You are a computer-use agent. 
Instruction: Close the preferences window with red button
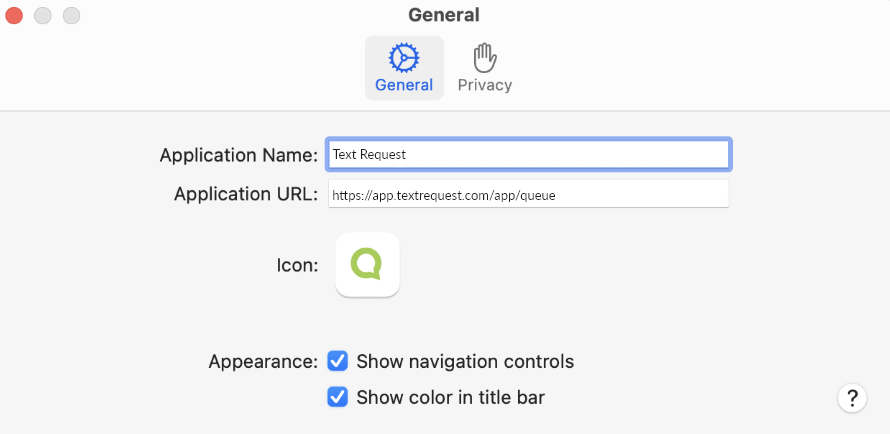click(14, 15)
